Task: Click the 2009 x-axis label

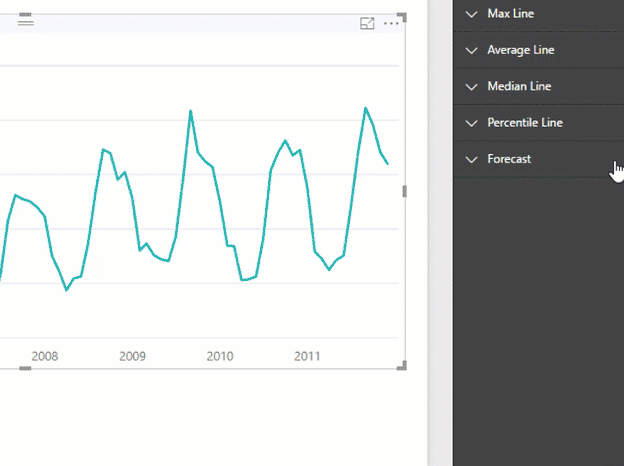Action: (133, 356)
